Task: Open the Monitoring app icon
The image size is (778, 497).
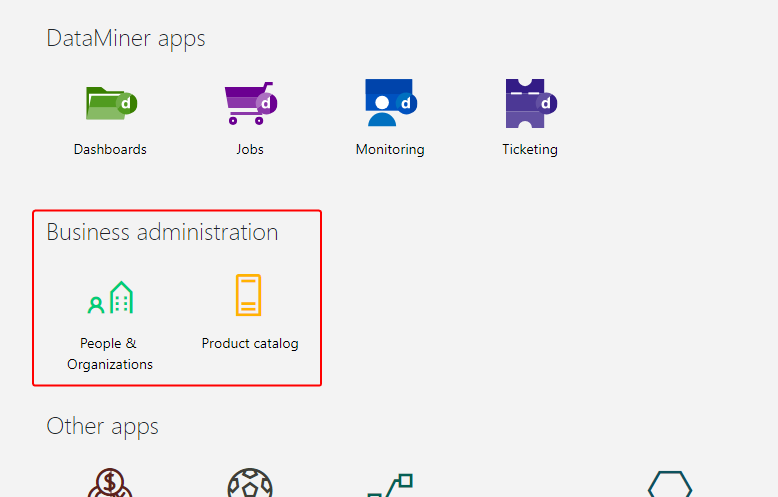Action: click(x=390, y=103)
